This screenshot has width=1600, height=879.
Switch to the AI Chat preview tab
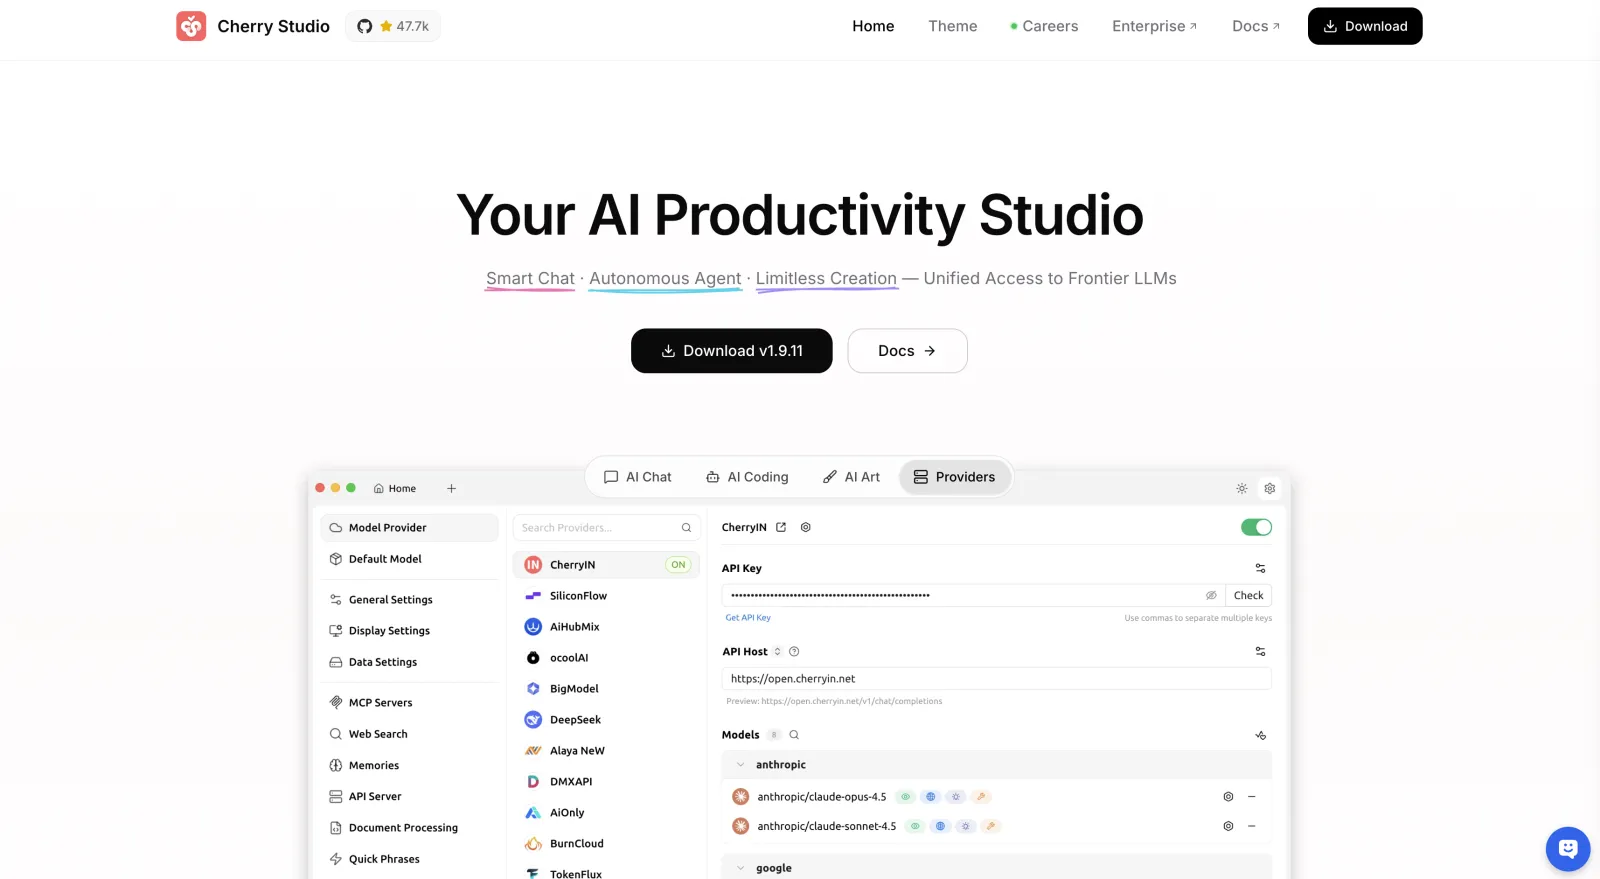638,477
